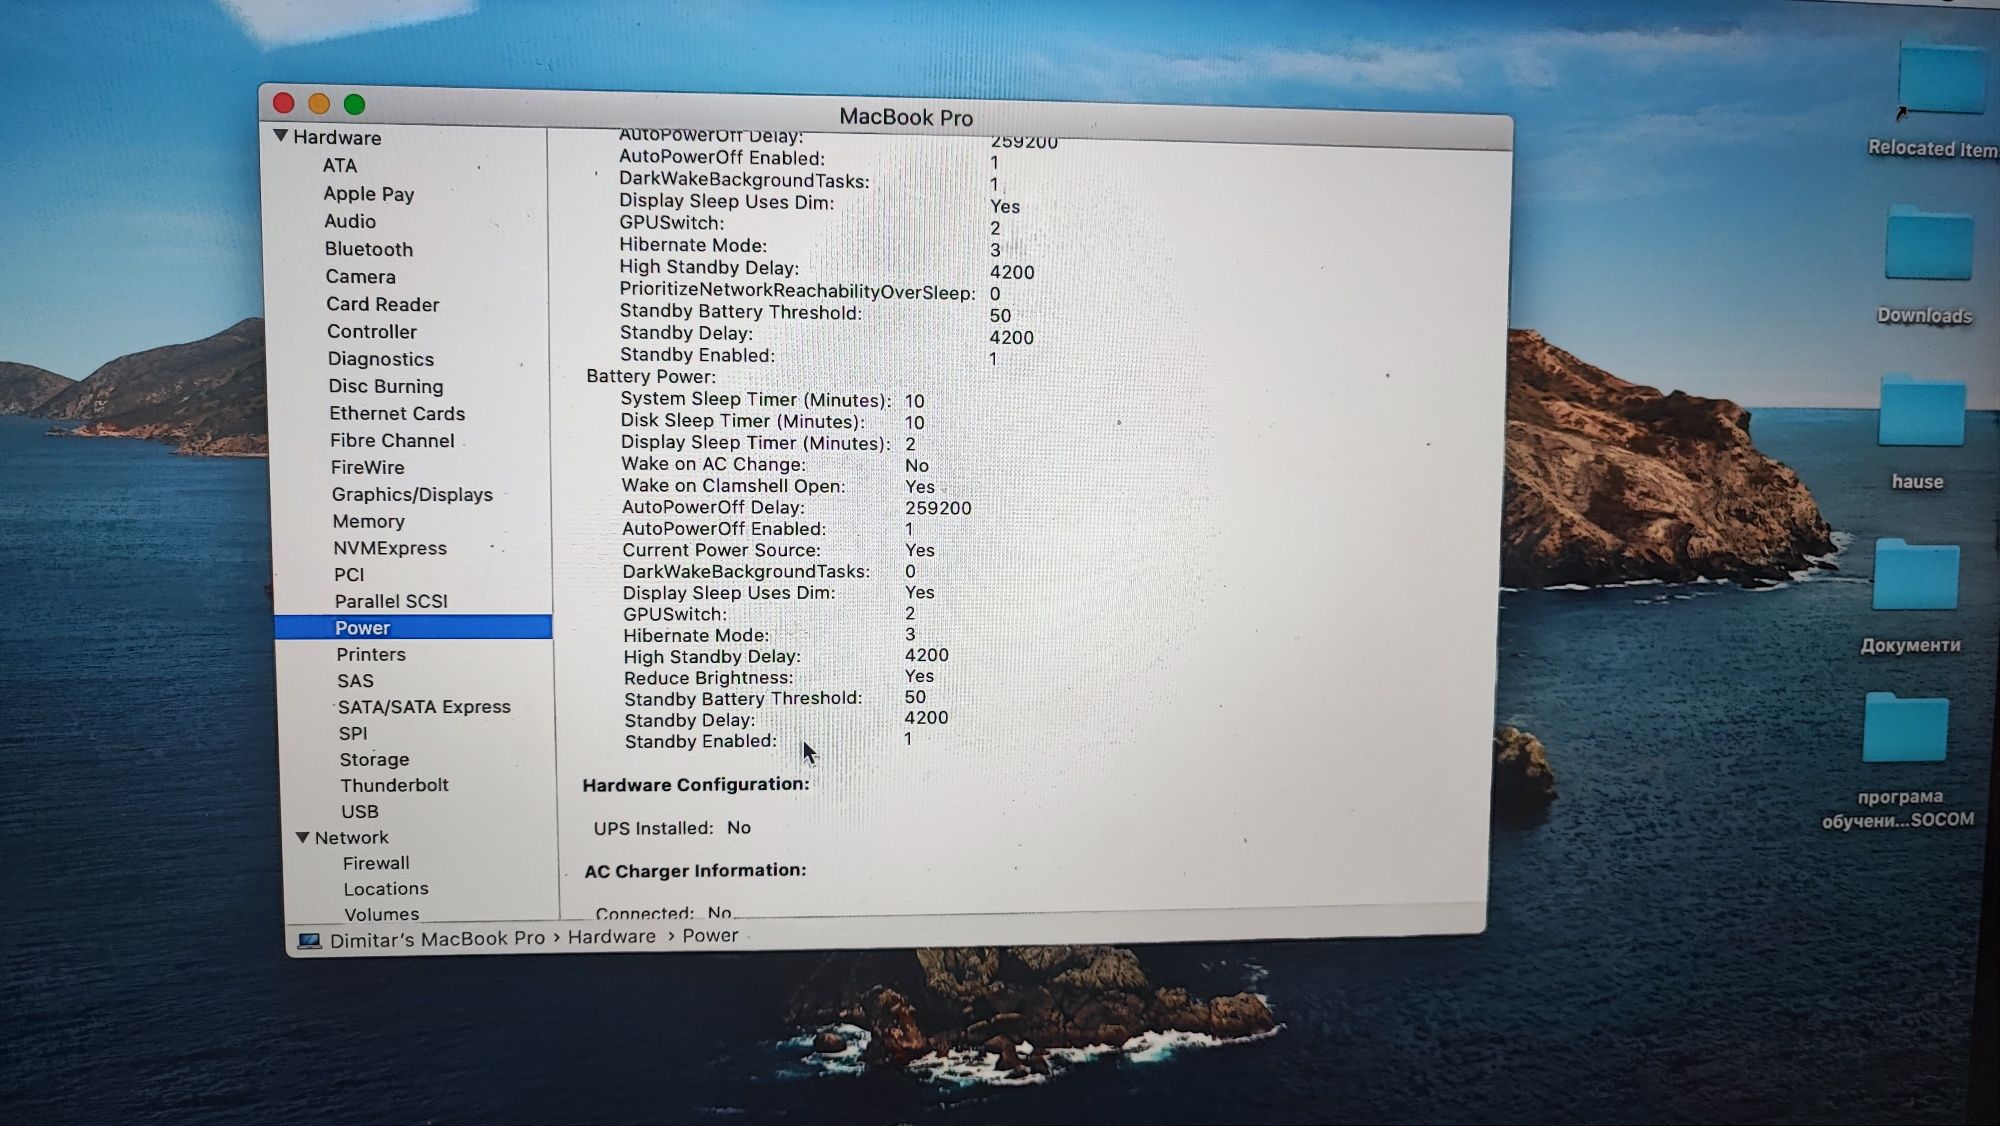2000x1126 pixels.
Task: Click Power in the path bar
Action: [x=710, y=935]
